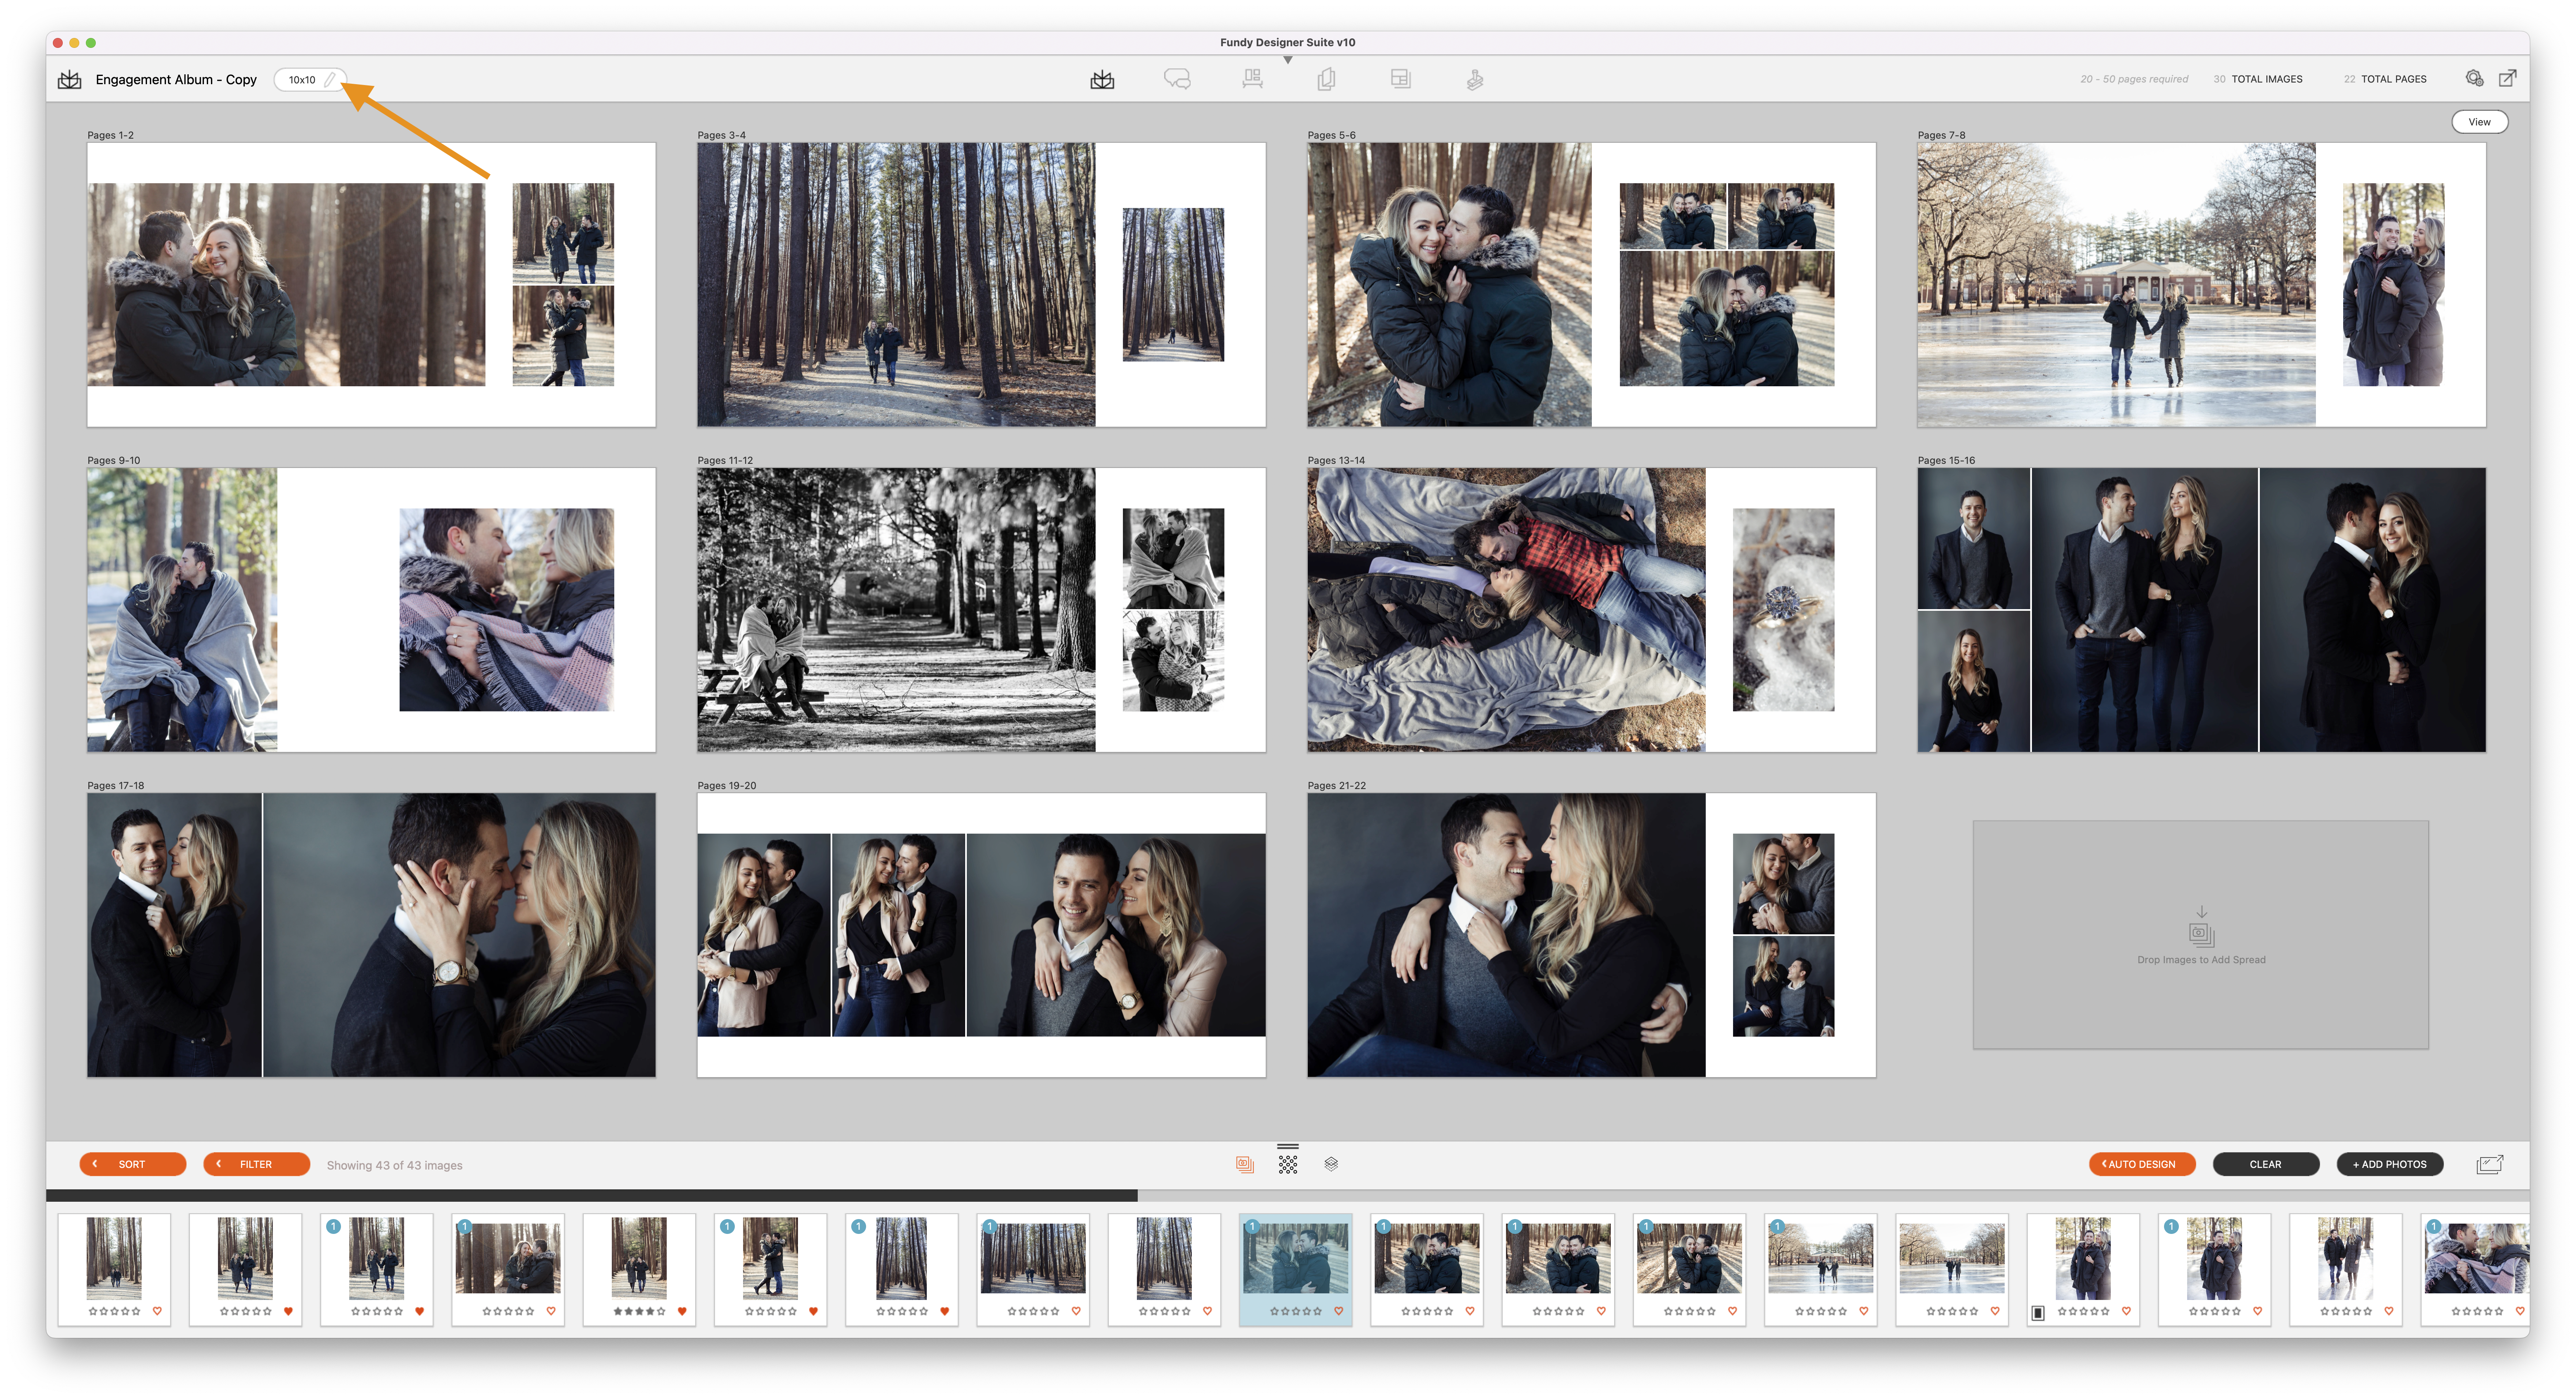Expand the SORT options
The image size is (2576, 1399).
pyautogui.click(x=133, y=1164)
